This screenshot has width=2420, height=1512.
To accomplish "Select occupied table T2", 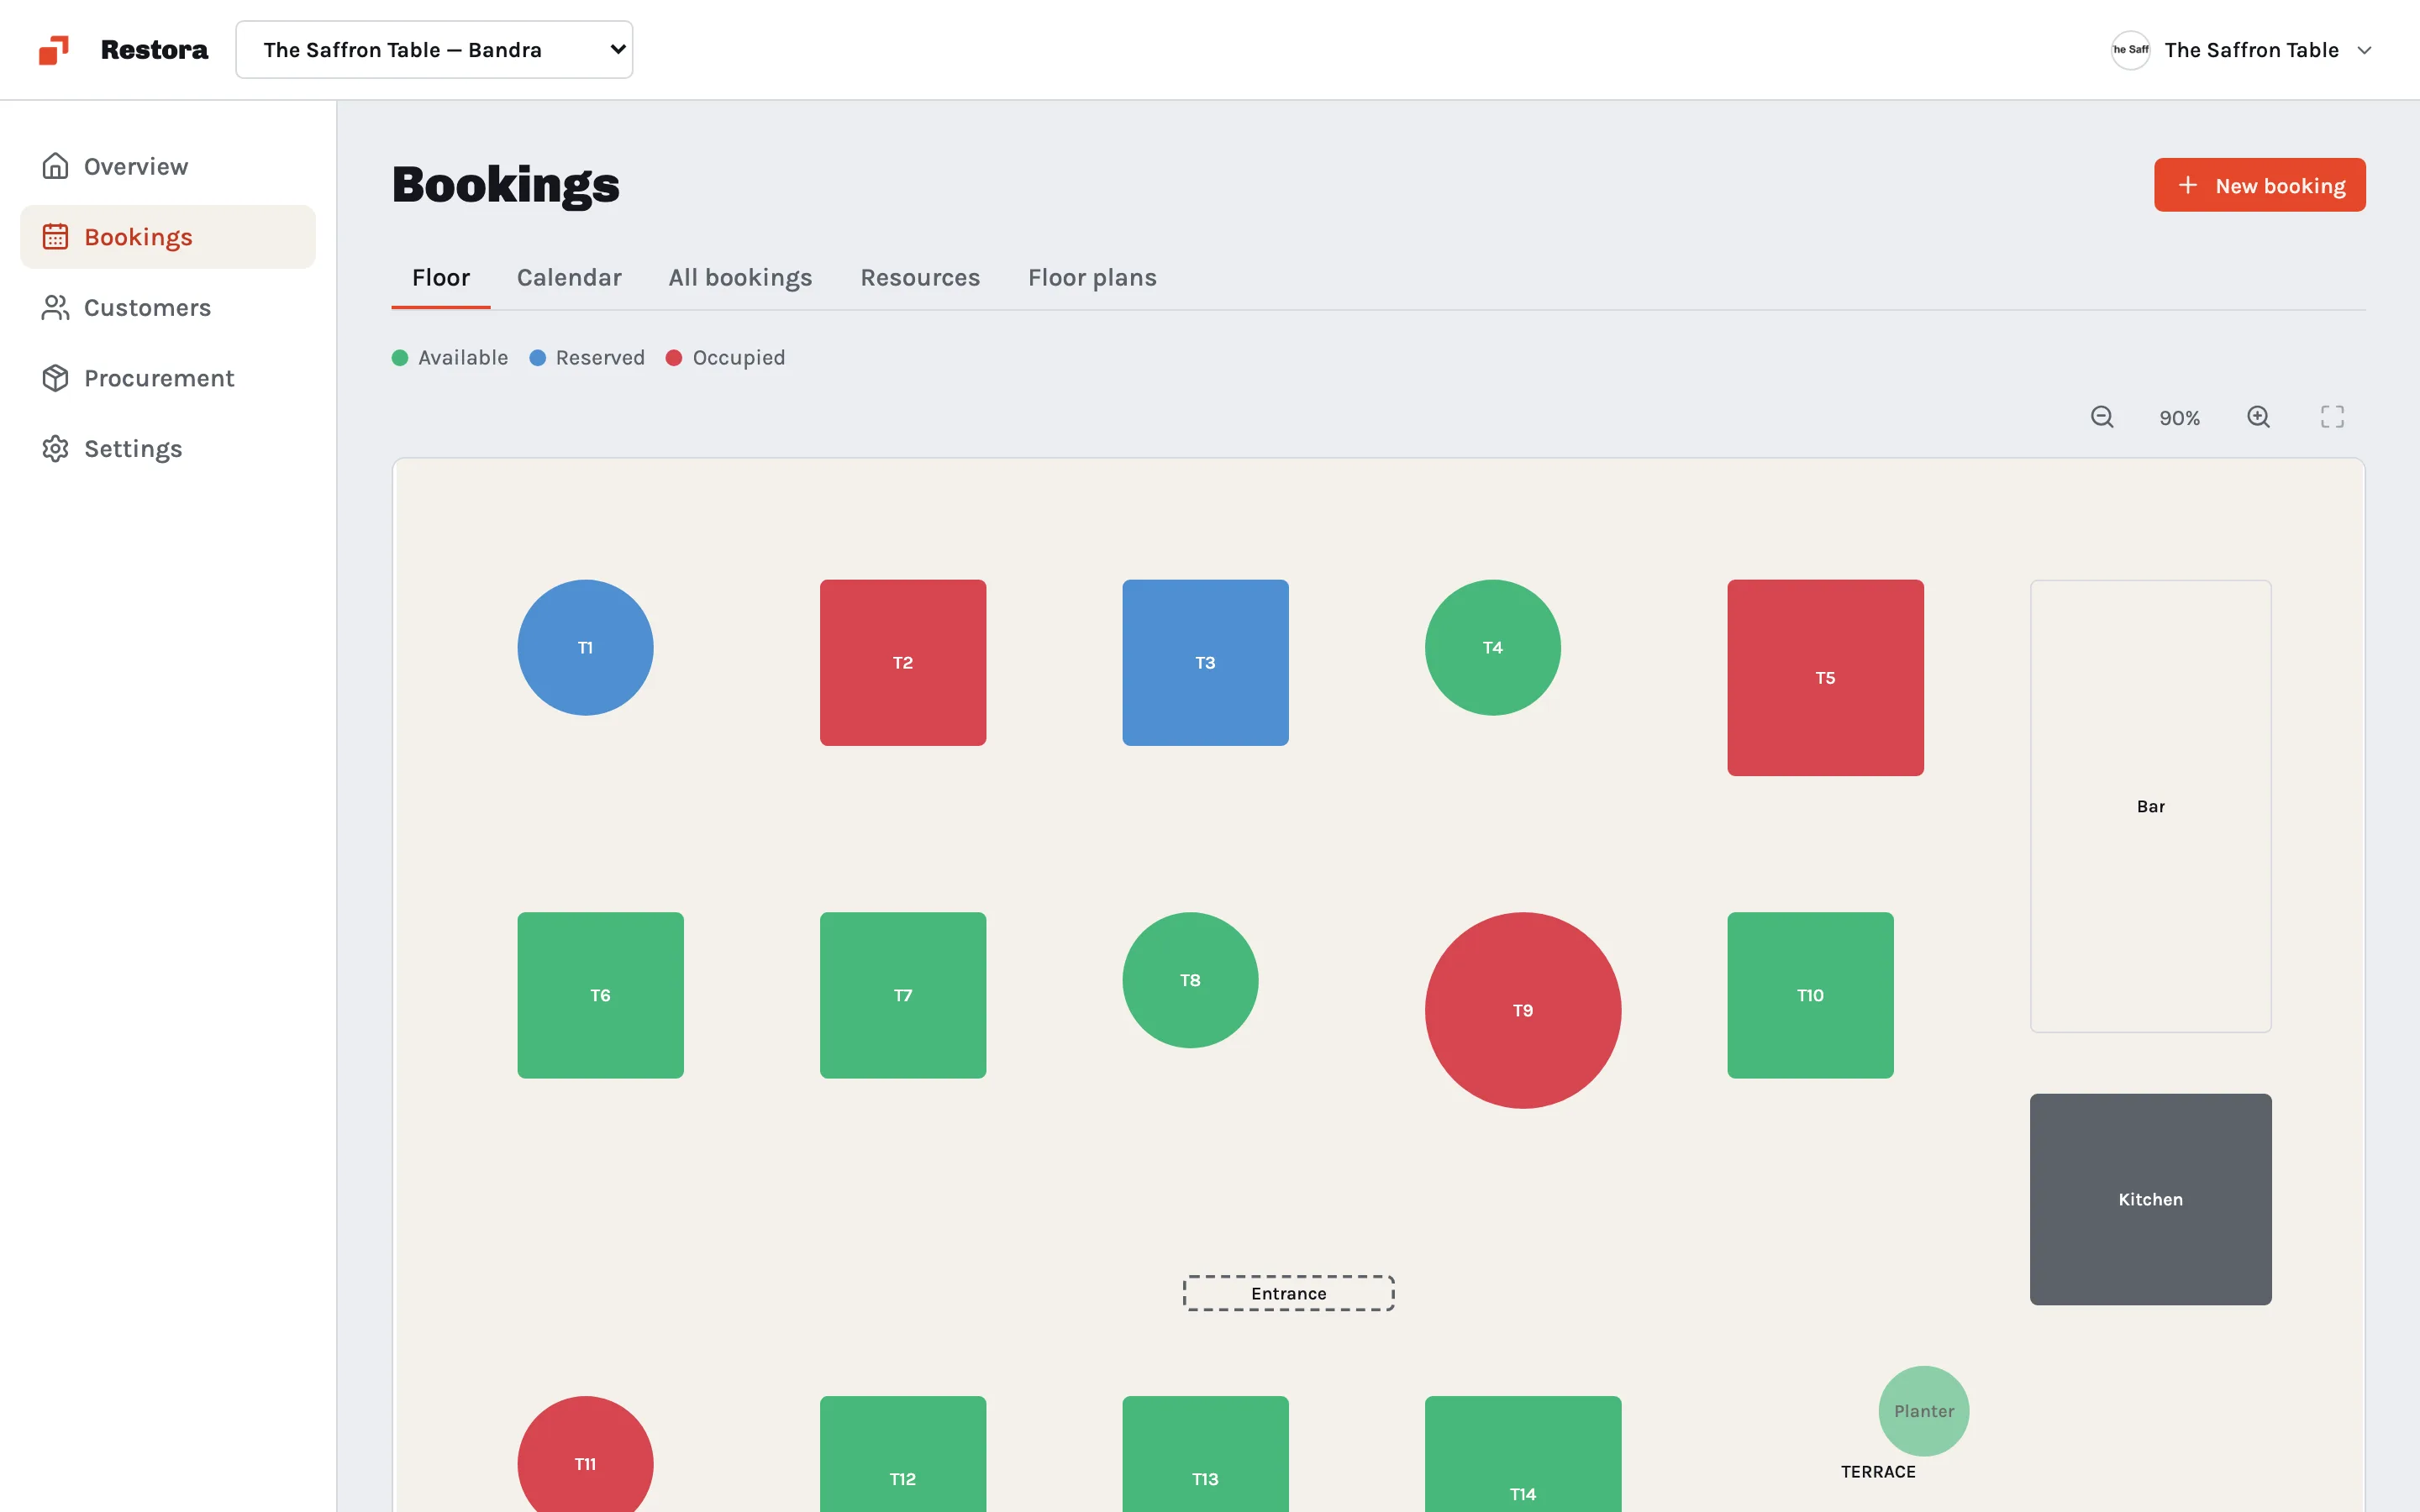I will 903,663.
